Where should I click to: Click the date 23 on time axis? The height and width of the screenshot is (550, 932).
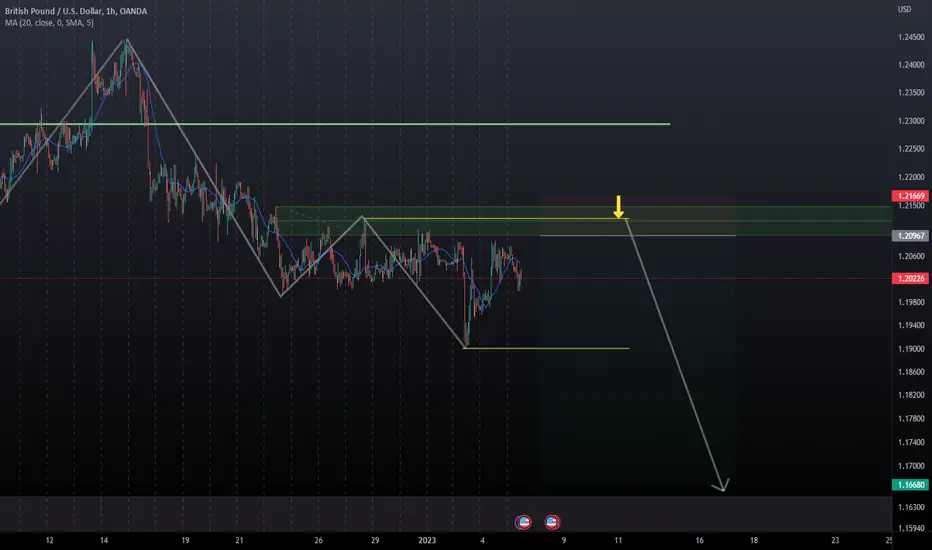point(835,540)
